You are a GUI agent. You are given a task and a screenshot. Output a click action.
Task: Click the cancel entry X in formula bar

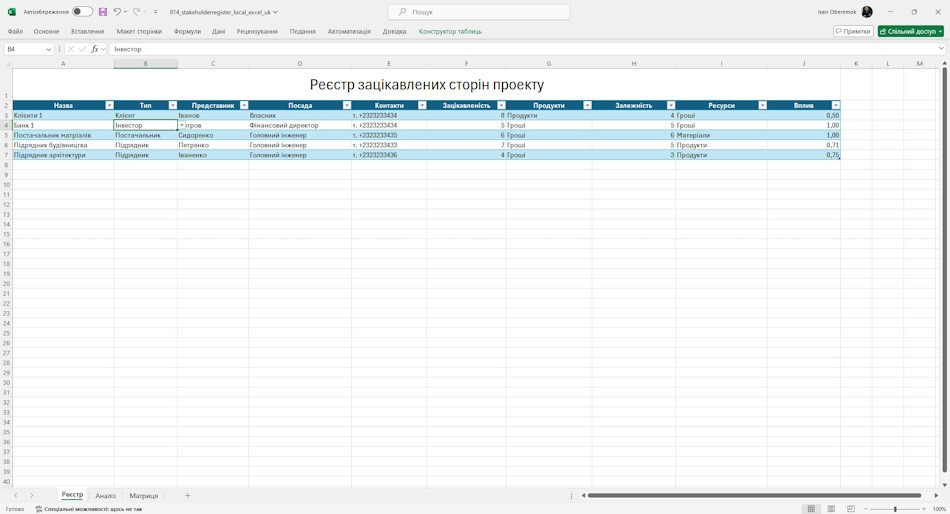point(70,49)
